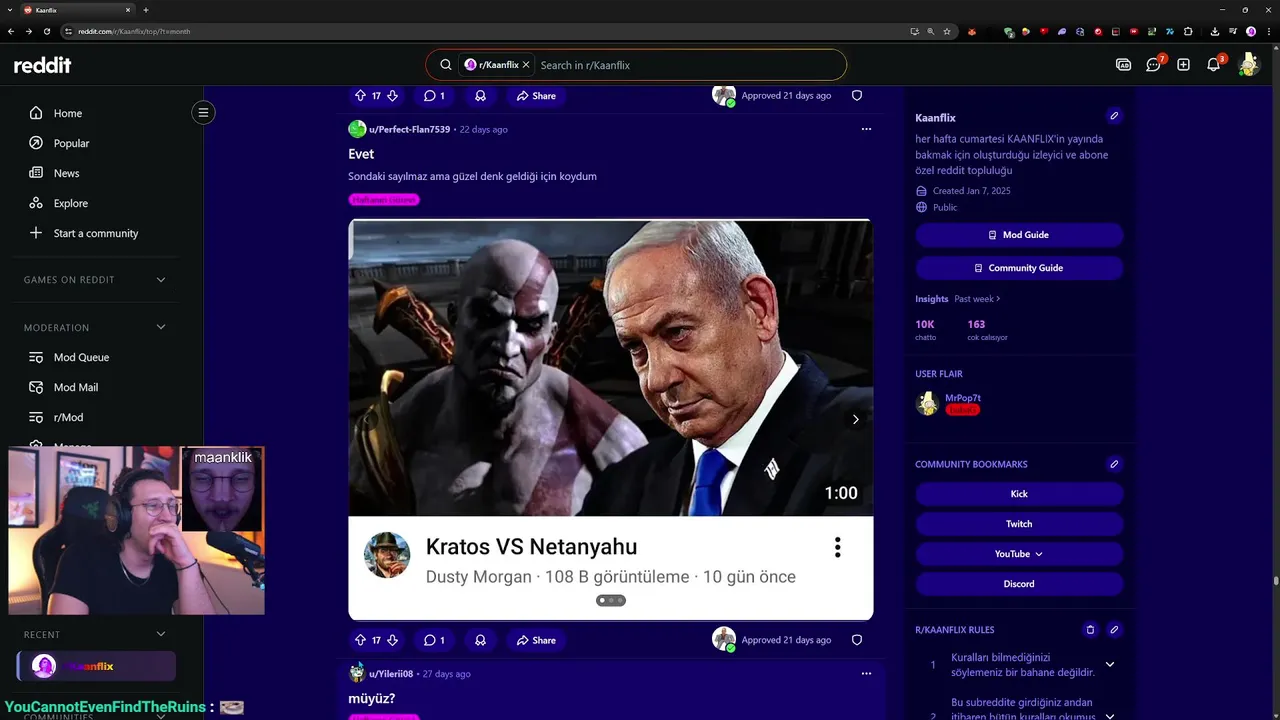Open the chat icon in header
Screen dimensions: 1280x720
tap(1153, 65)
